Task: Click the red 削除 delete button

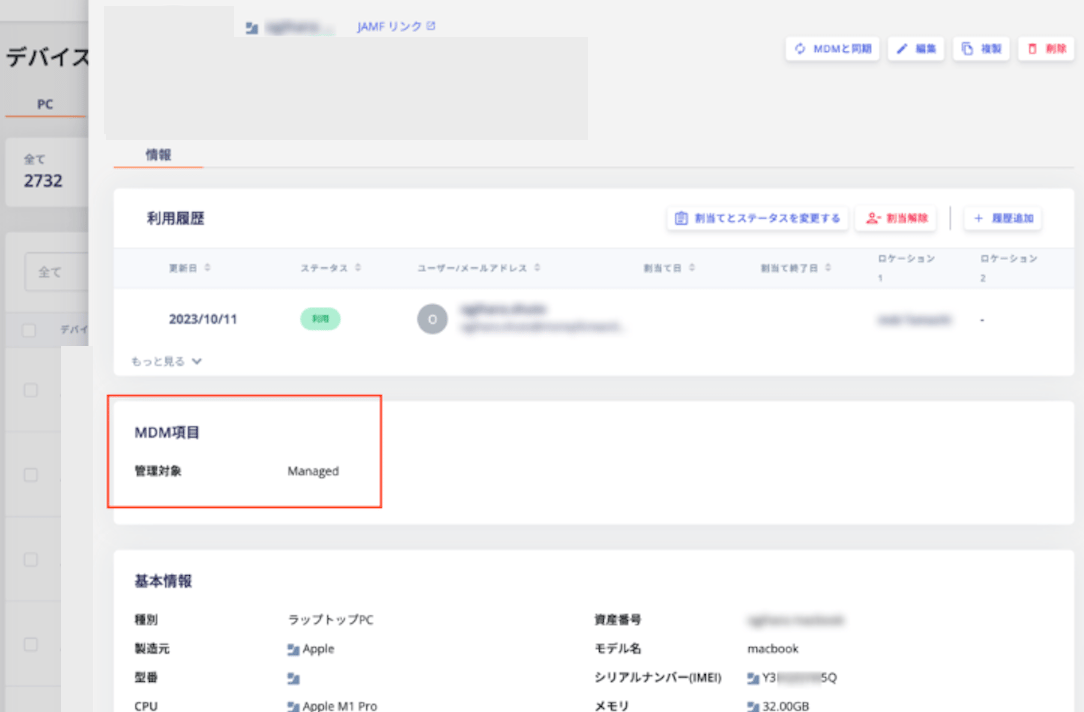Action: click(x=1046, y=48)
